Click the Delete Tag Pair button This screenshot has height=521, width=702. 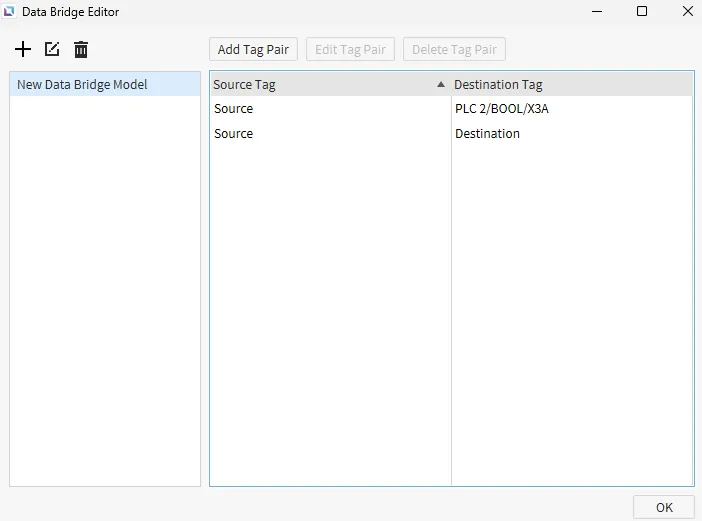coord(454,49)
